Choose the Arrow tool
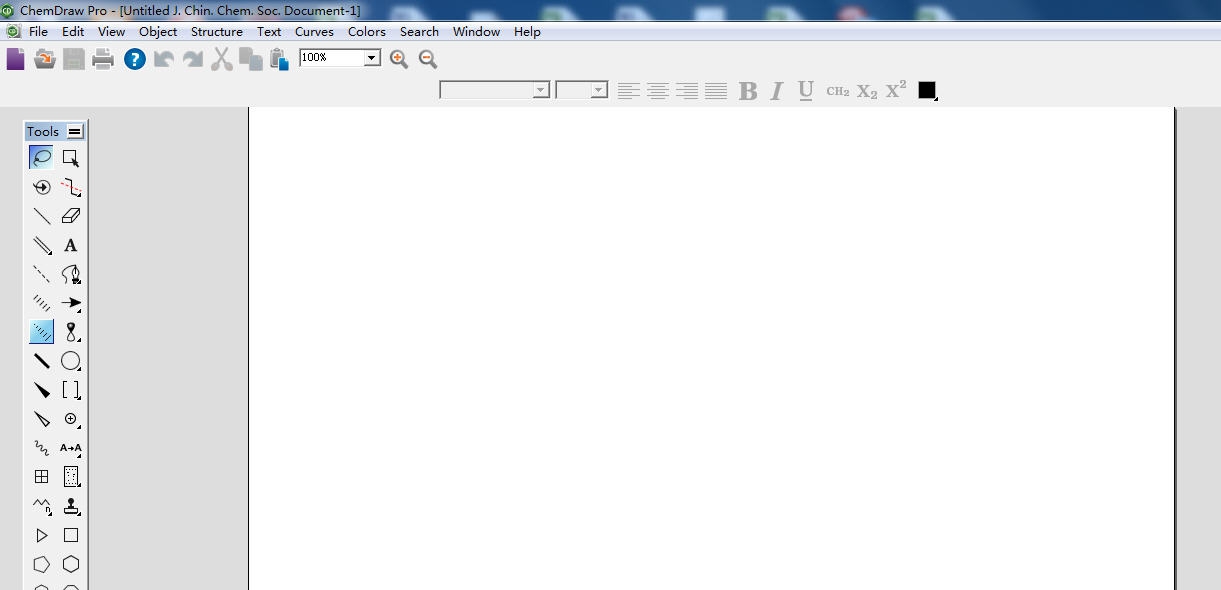Screen dimensions: 1221x590 pyautogui.click(x=71, y=303)
